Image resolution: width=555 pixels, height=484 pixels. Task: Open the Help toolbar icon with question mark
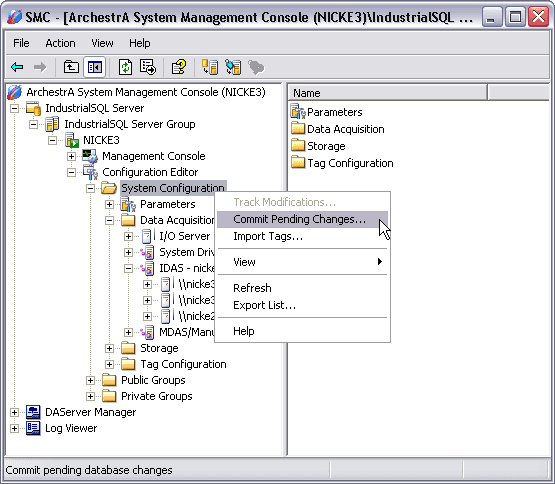pos(179,67)
